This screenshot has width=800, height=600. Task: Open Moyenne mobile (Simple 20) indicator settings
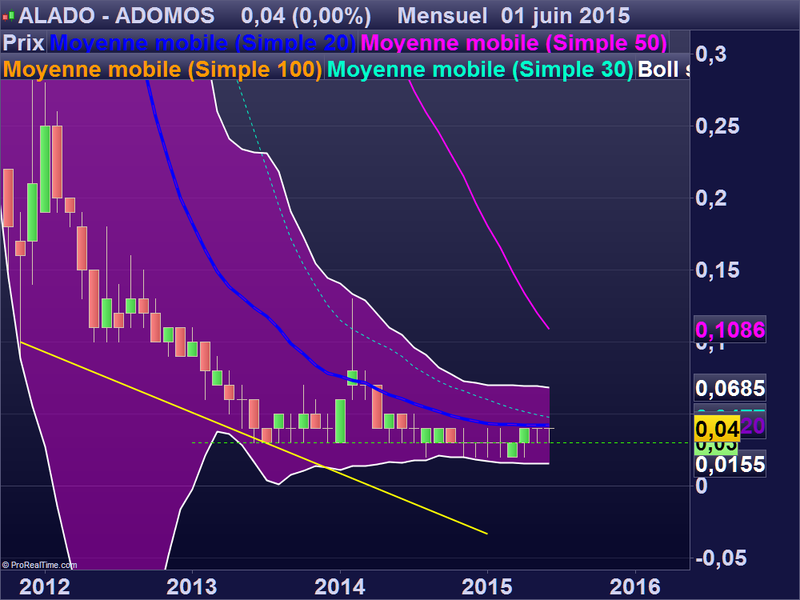tap(203, 43)
